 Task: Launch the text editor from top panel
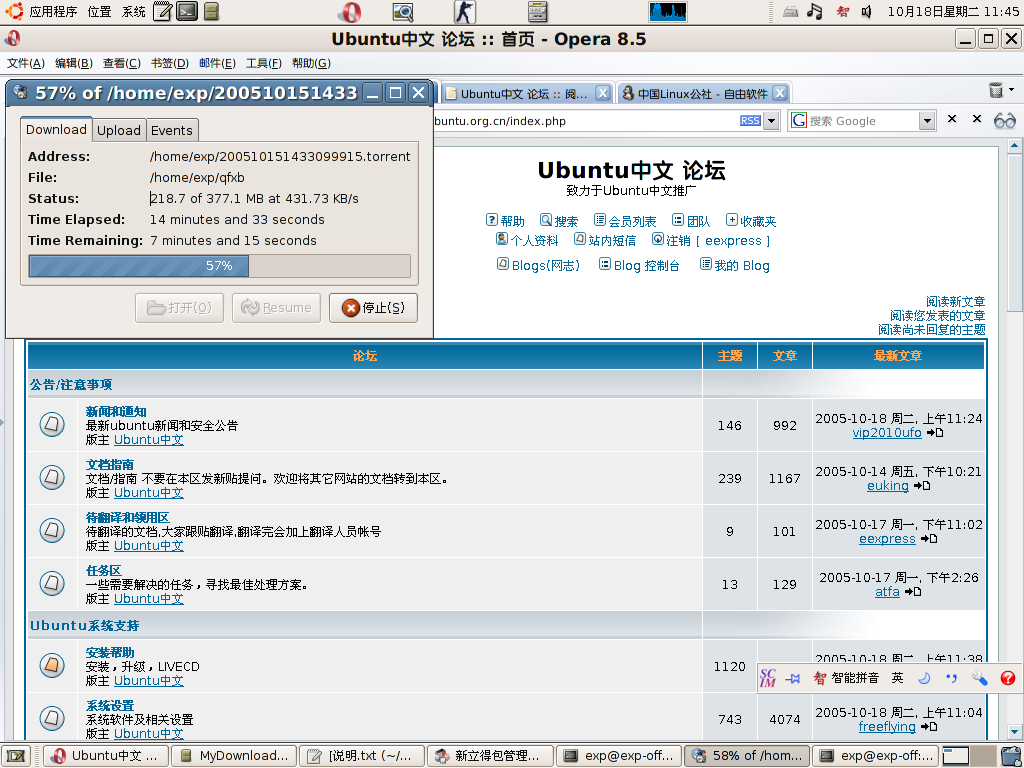click(x=163, y=11)
